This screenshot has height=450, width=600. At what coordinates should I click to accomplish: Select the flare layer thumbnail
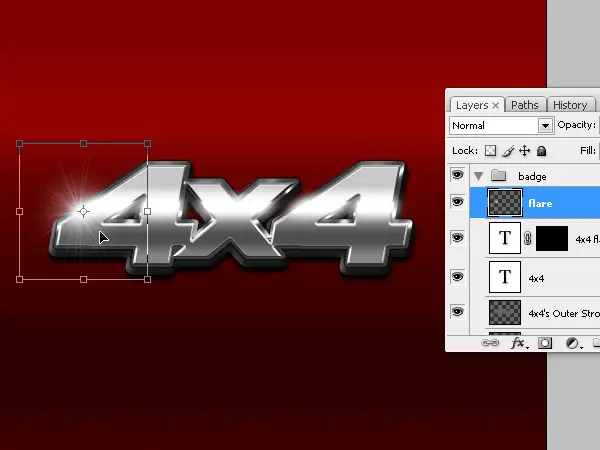[505, 203]
